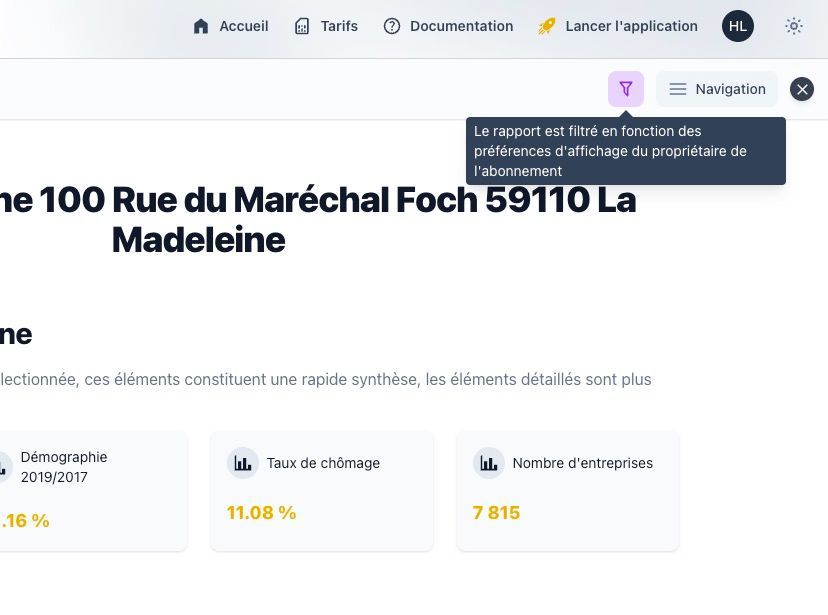Click the rocket icon beside Lancer l'application

(546, 26)
